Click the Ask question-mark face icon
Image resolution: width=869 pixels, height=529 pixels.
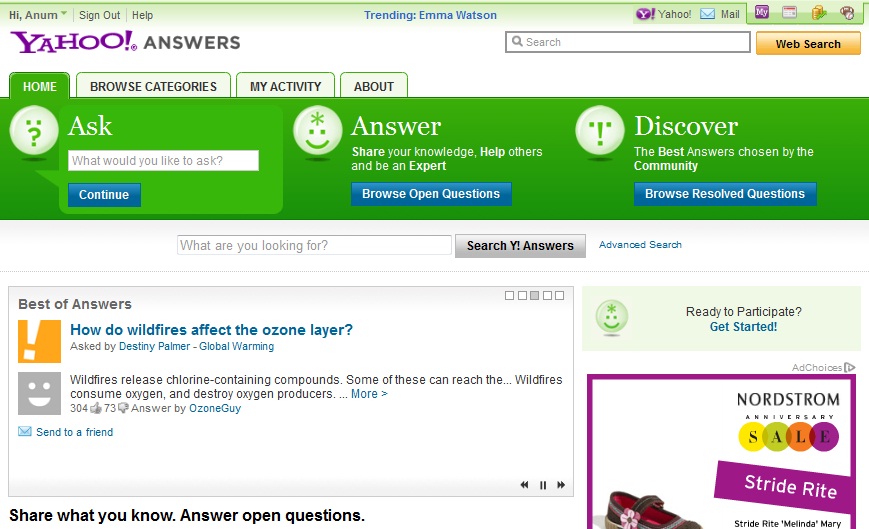34,131
